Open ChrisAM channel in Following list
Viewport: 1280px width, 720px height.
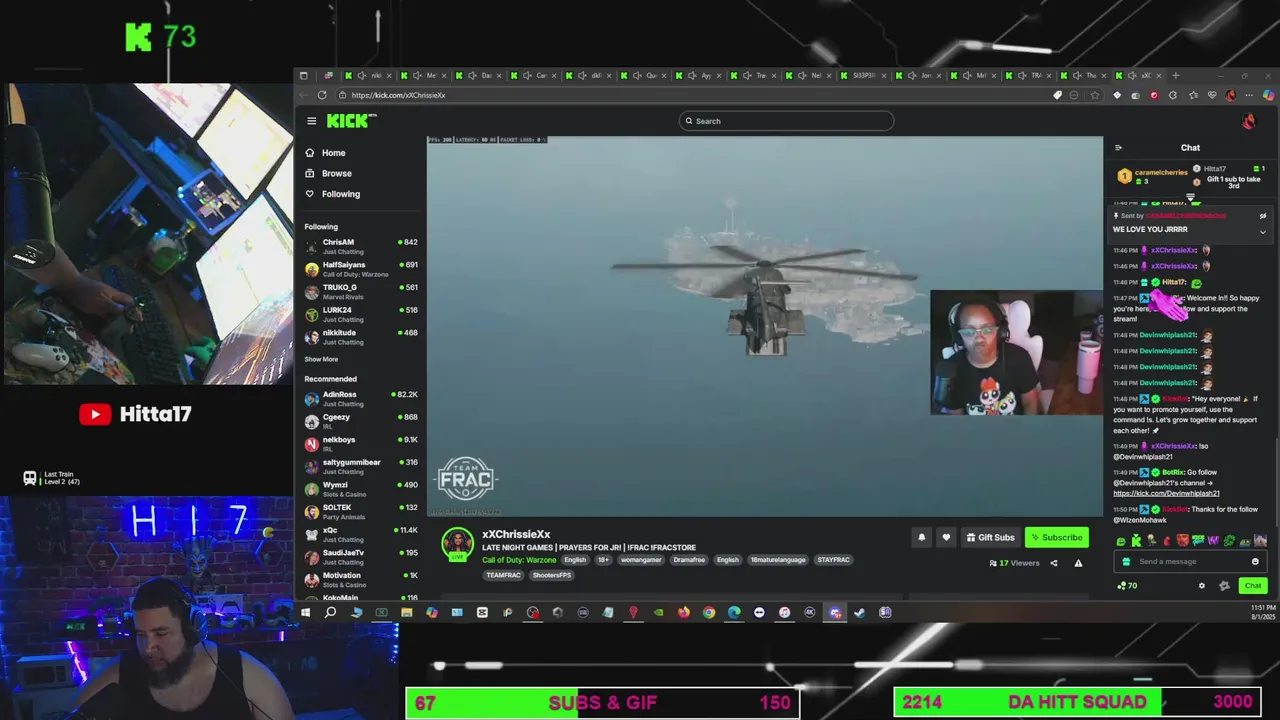coord(360,246)
